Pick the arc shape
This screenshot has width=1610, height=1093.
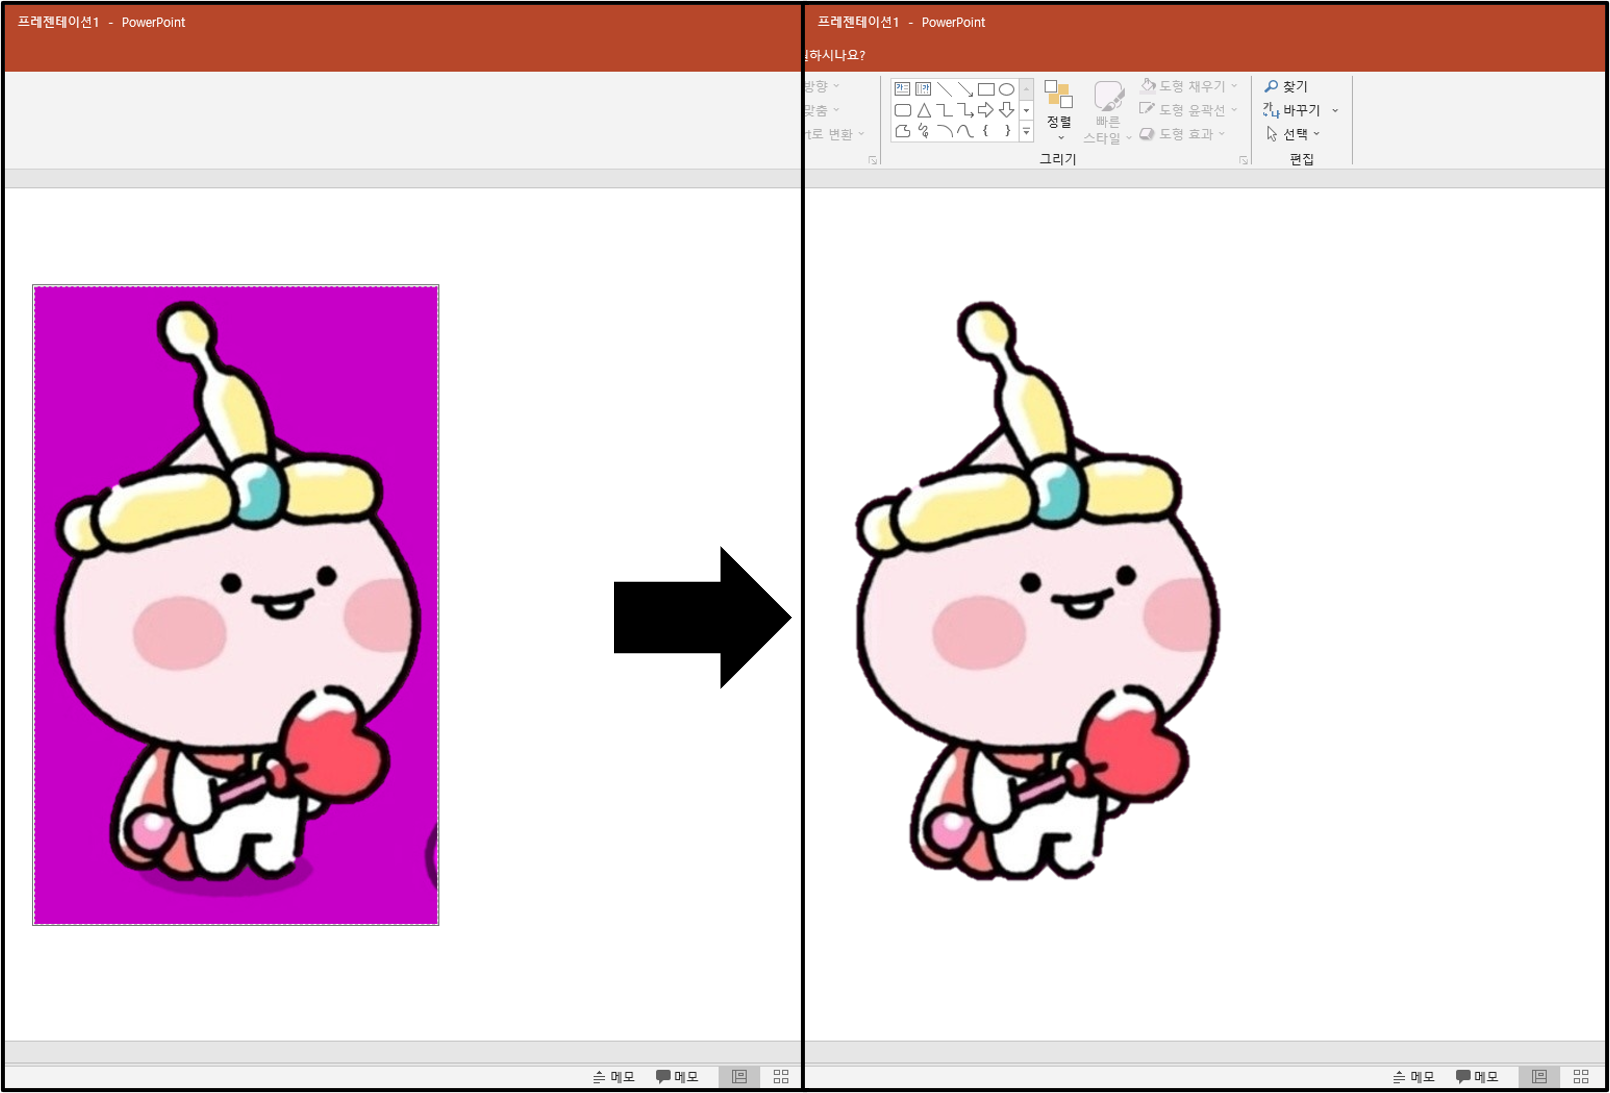(944, 131)
